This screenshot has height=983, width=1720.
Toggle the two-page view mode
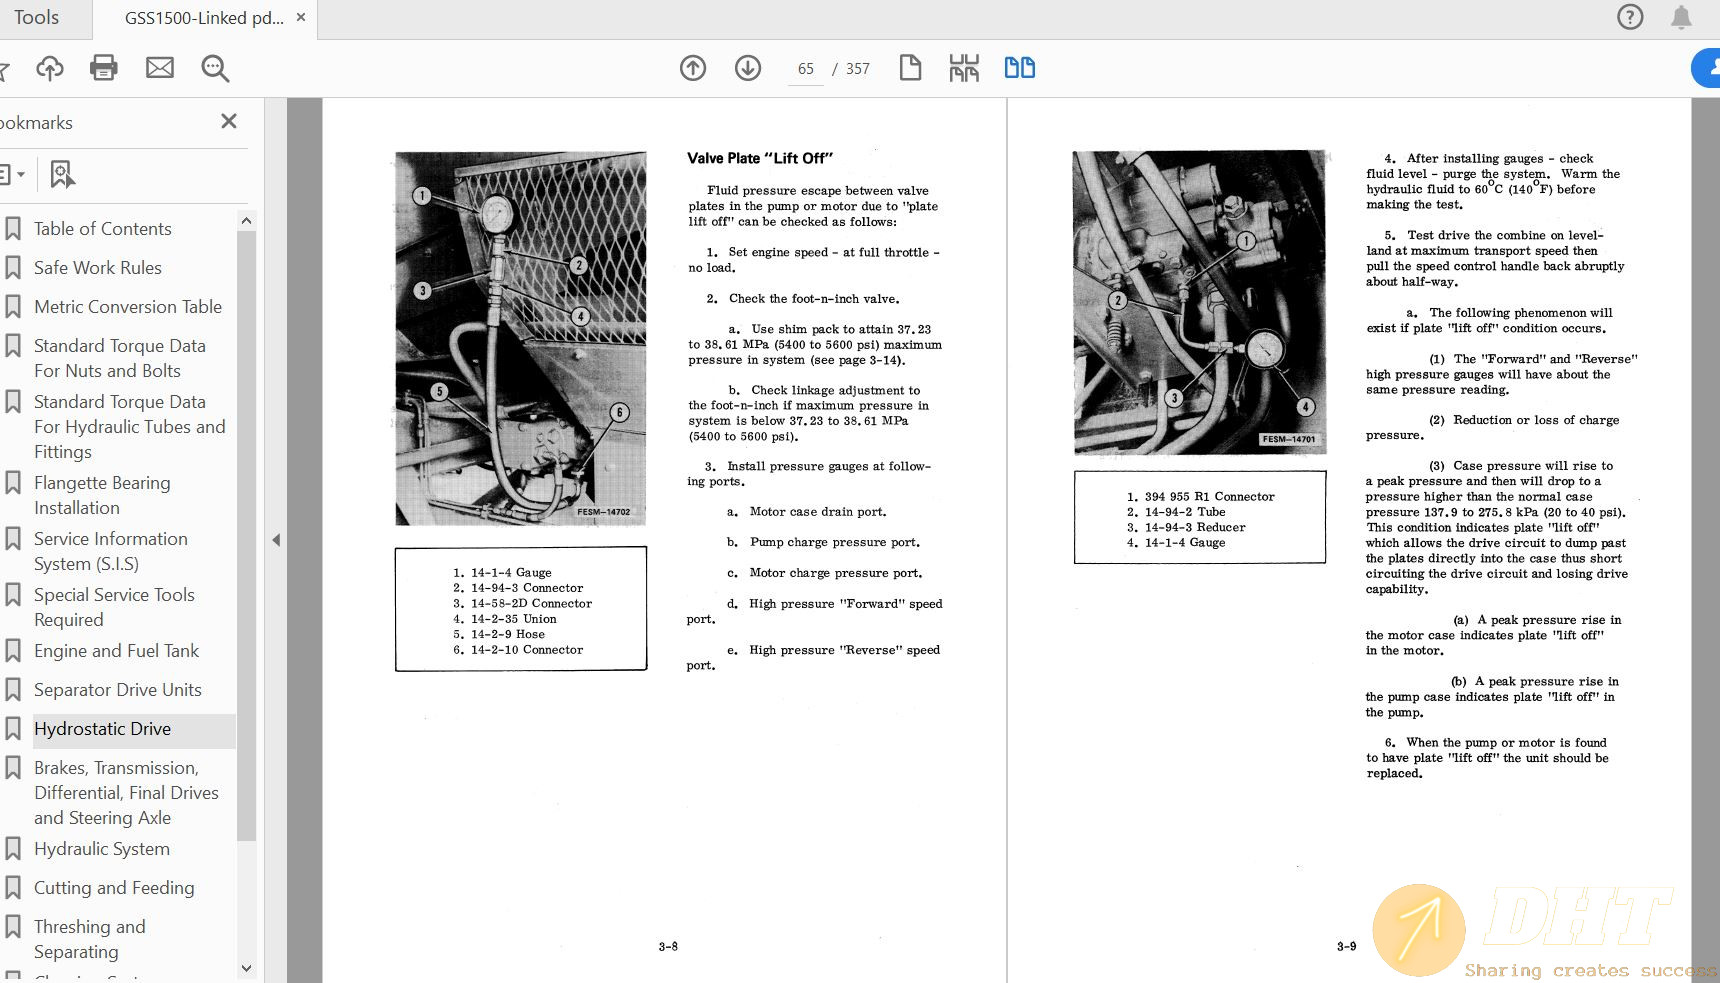coord(1019,68)
